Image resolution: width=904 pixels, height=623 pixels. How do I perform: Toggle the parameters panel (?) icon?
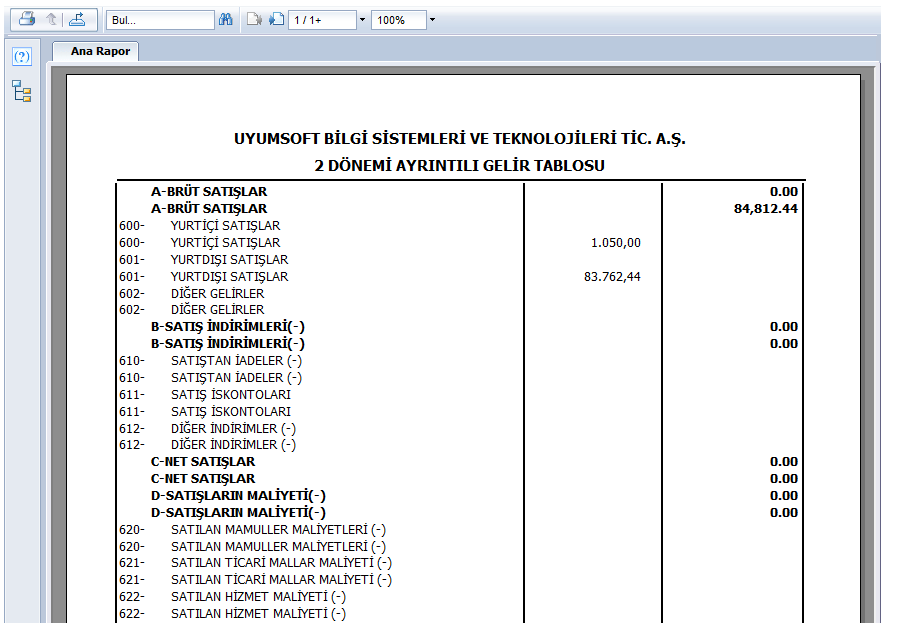tap(21, 57)
